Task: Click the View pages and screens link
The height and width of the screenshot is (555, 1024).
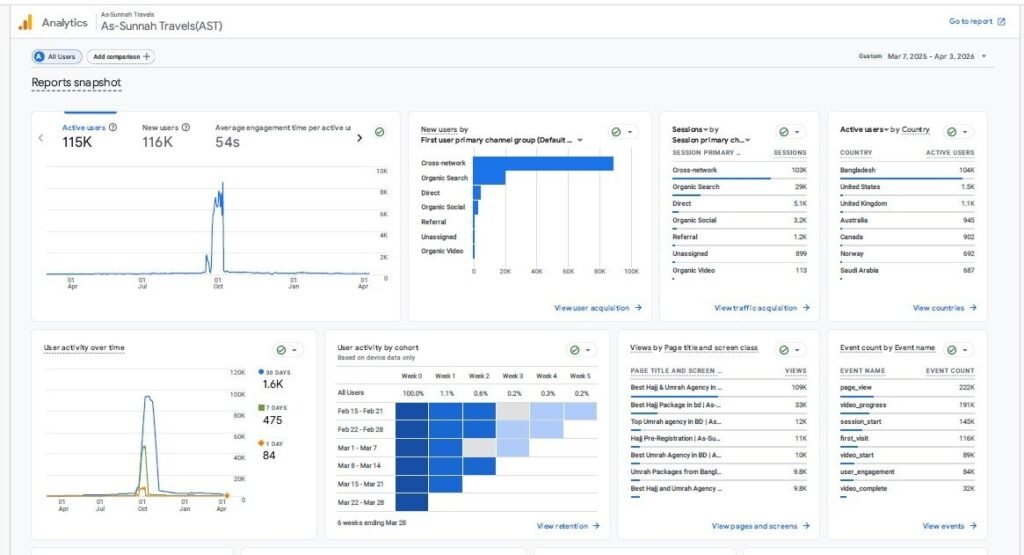Action: pyautogui.click(x=760, y=526)
